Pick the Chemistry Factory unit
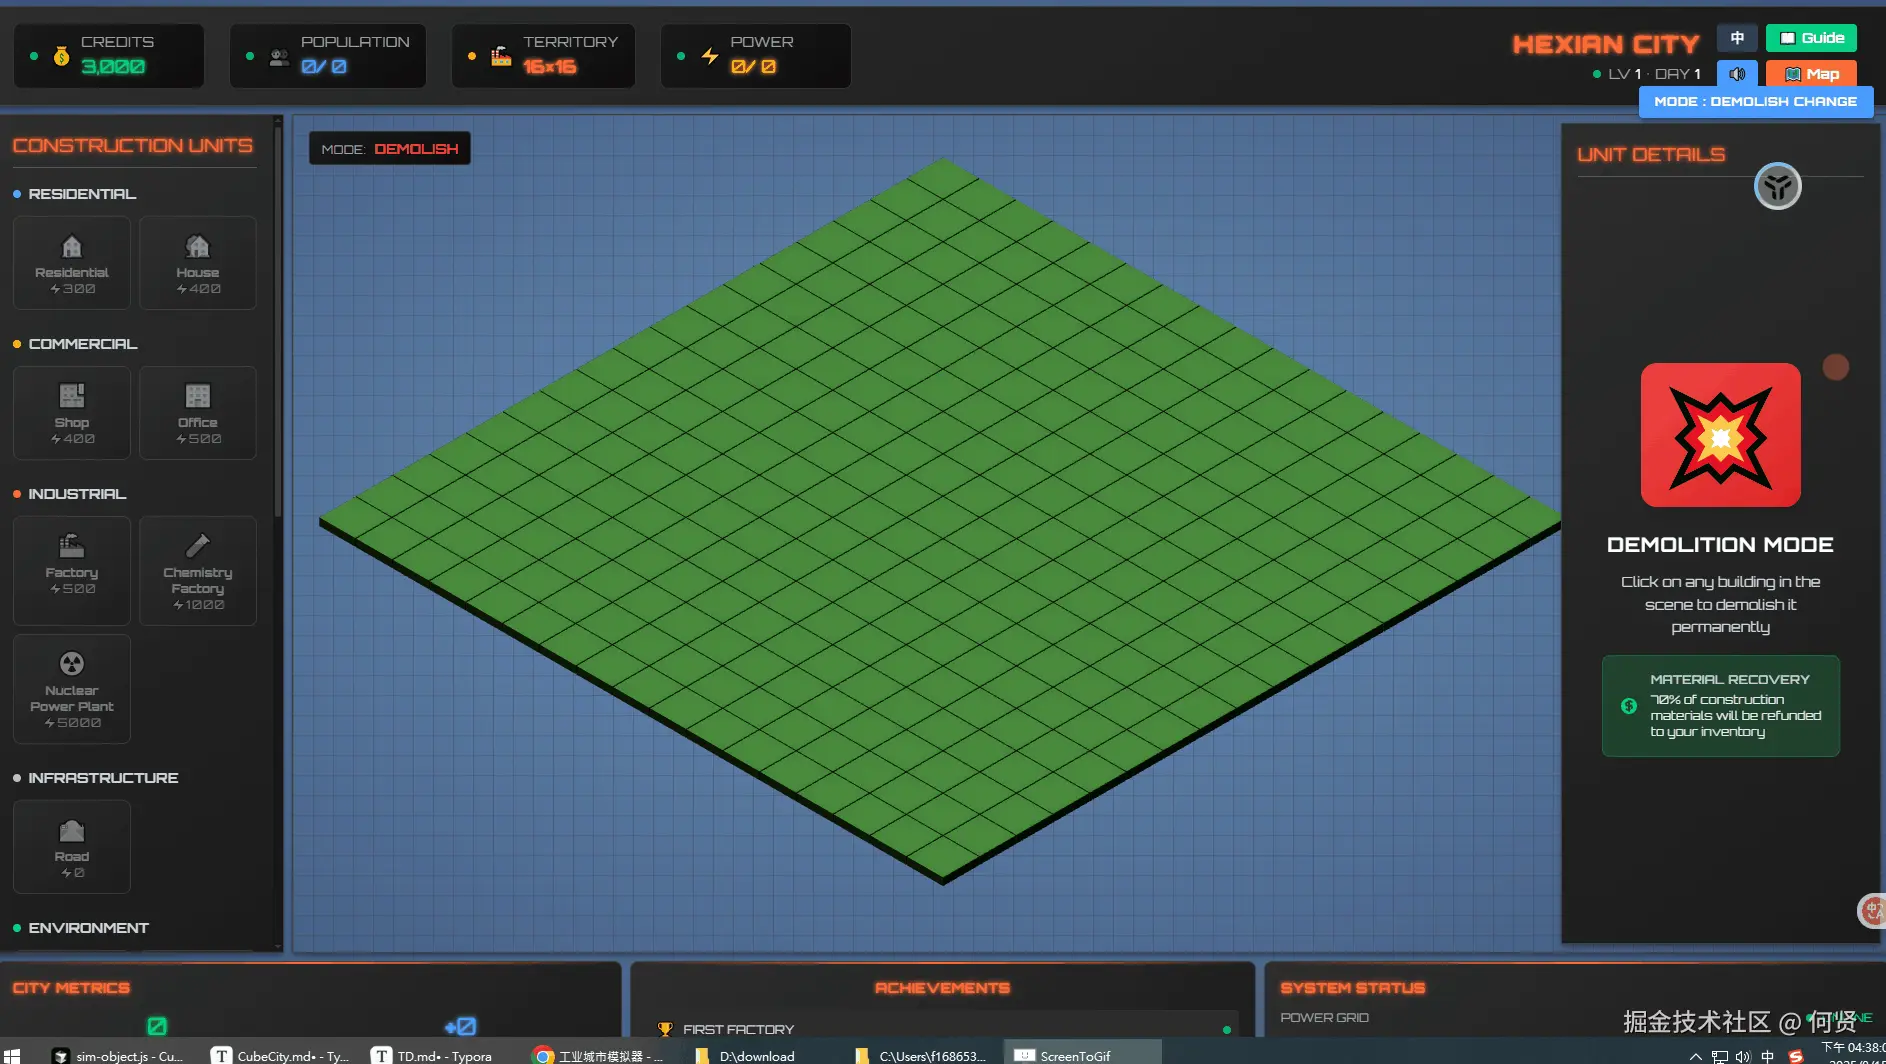 [198, 571]
